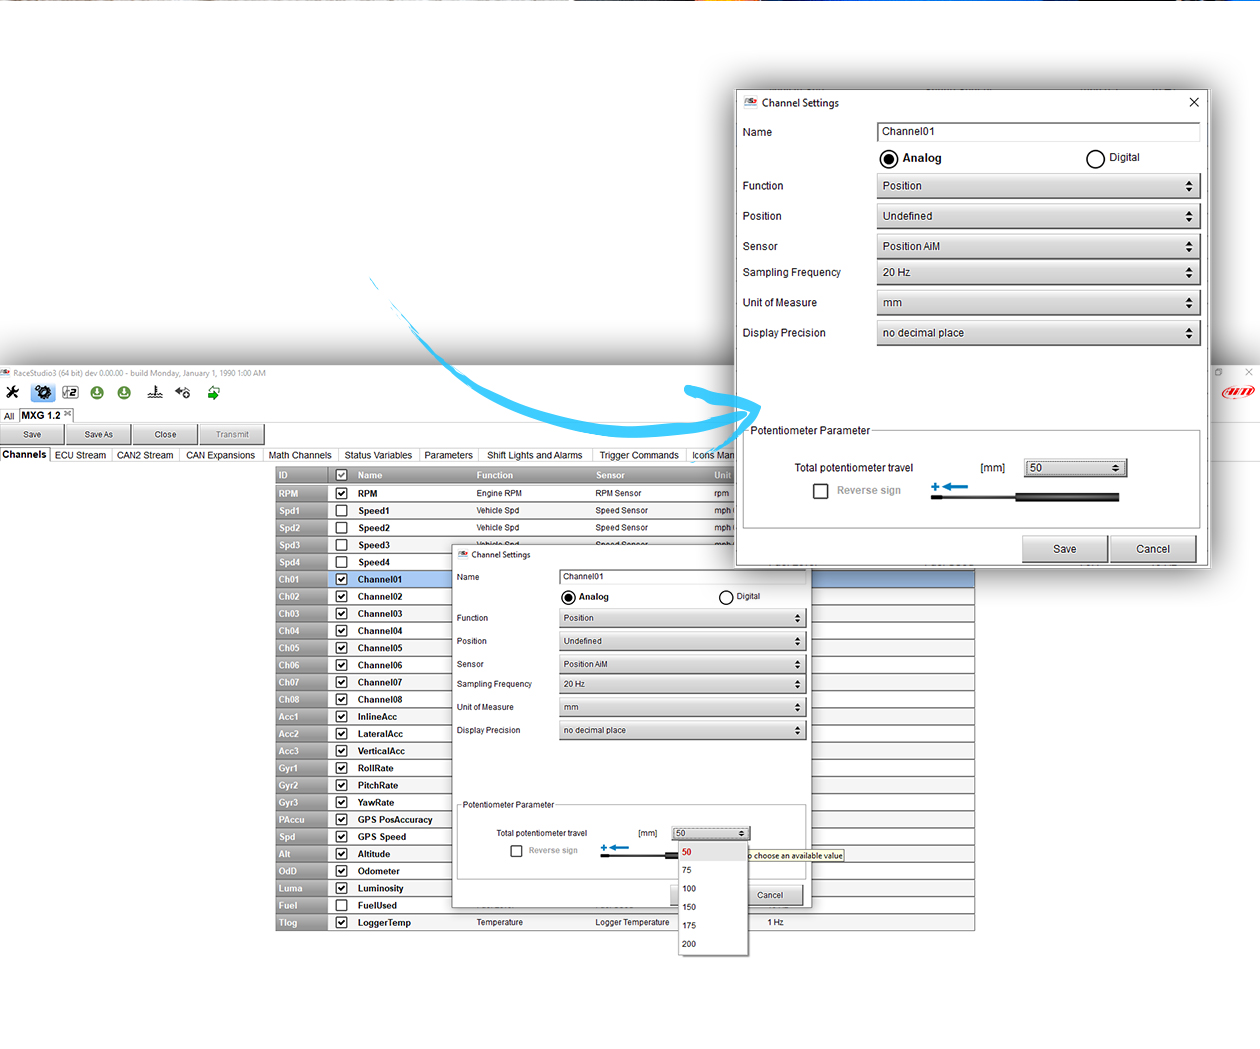Click the Transmit button

tap(232, 434)
